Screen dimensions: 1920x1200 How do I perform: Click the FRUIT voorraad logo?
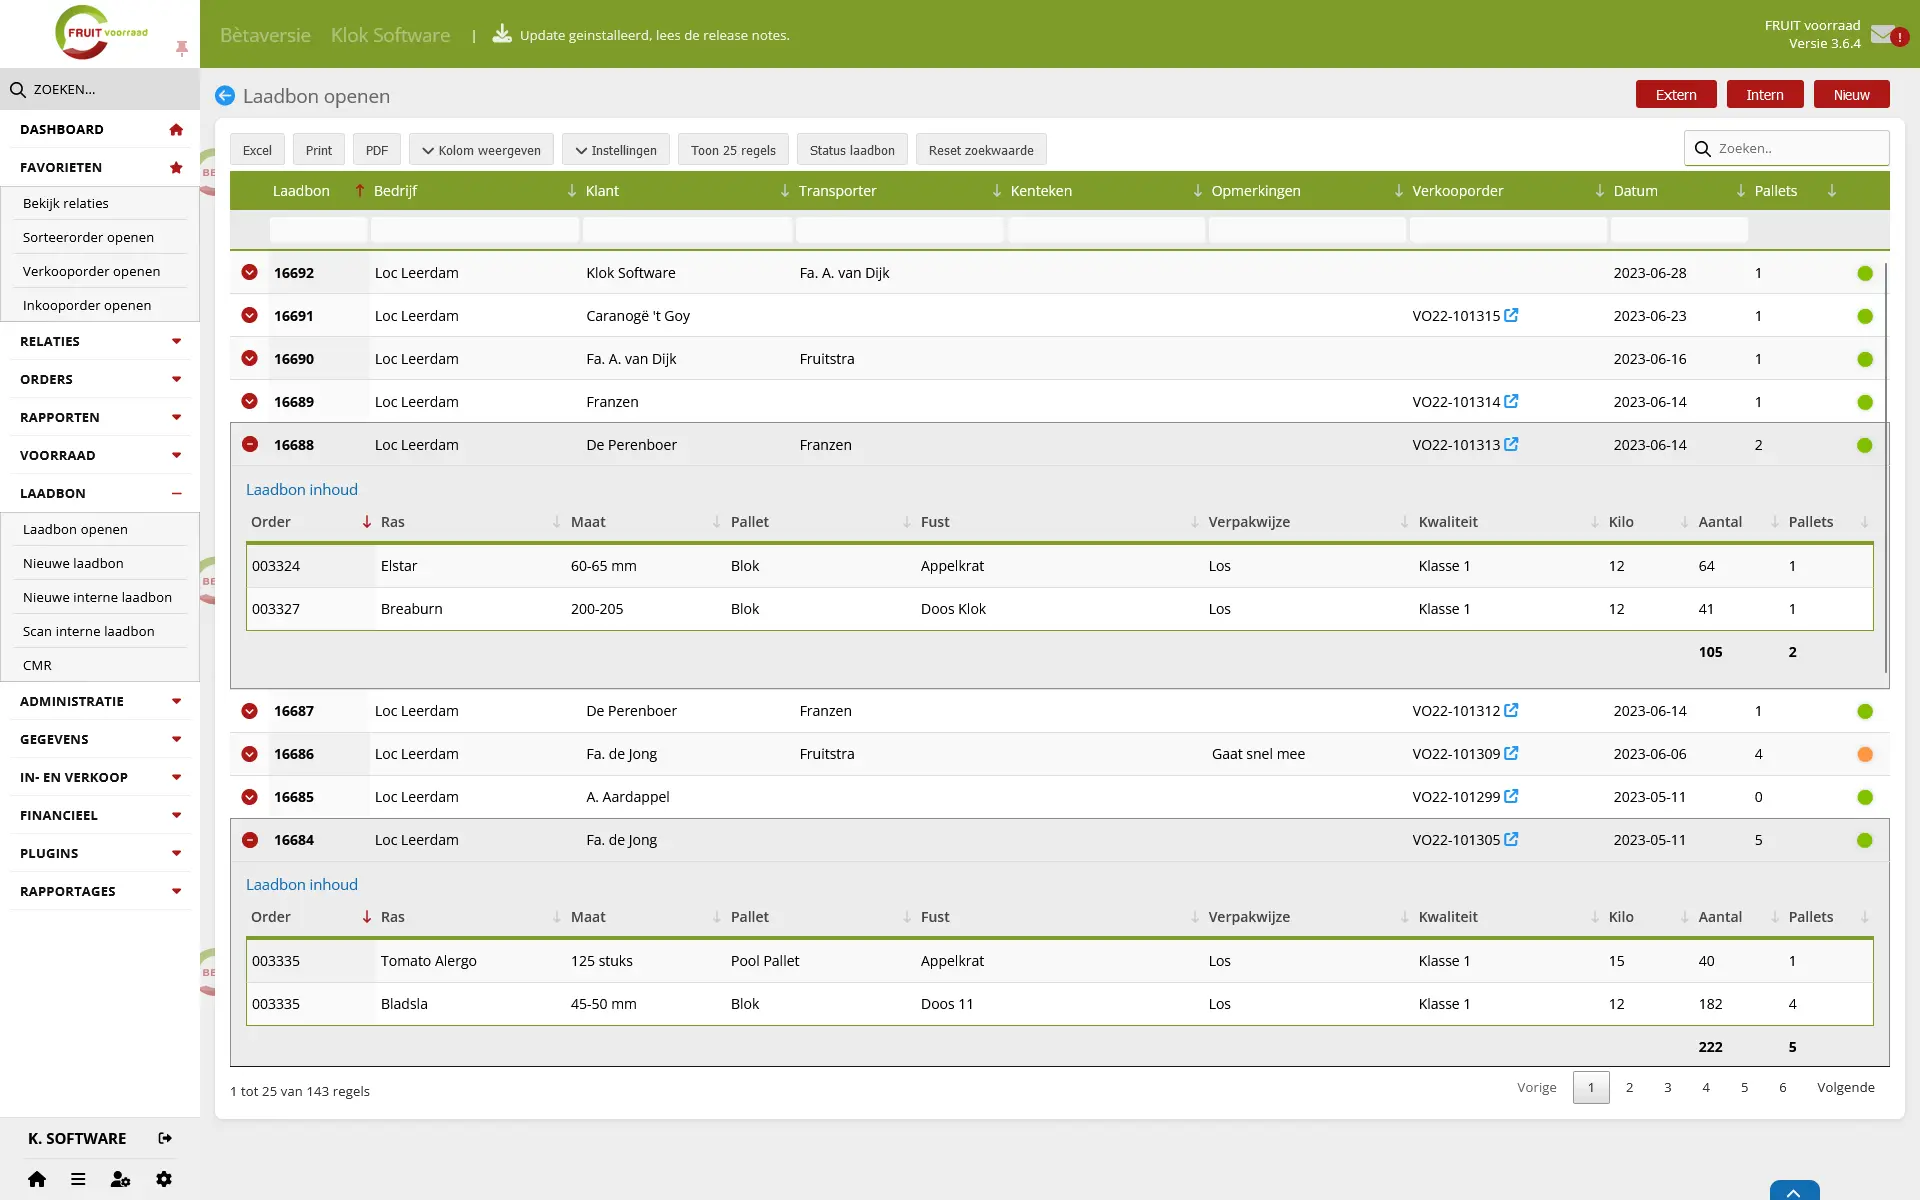(100, 33)
